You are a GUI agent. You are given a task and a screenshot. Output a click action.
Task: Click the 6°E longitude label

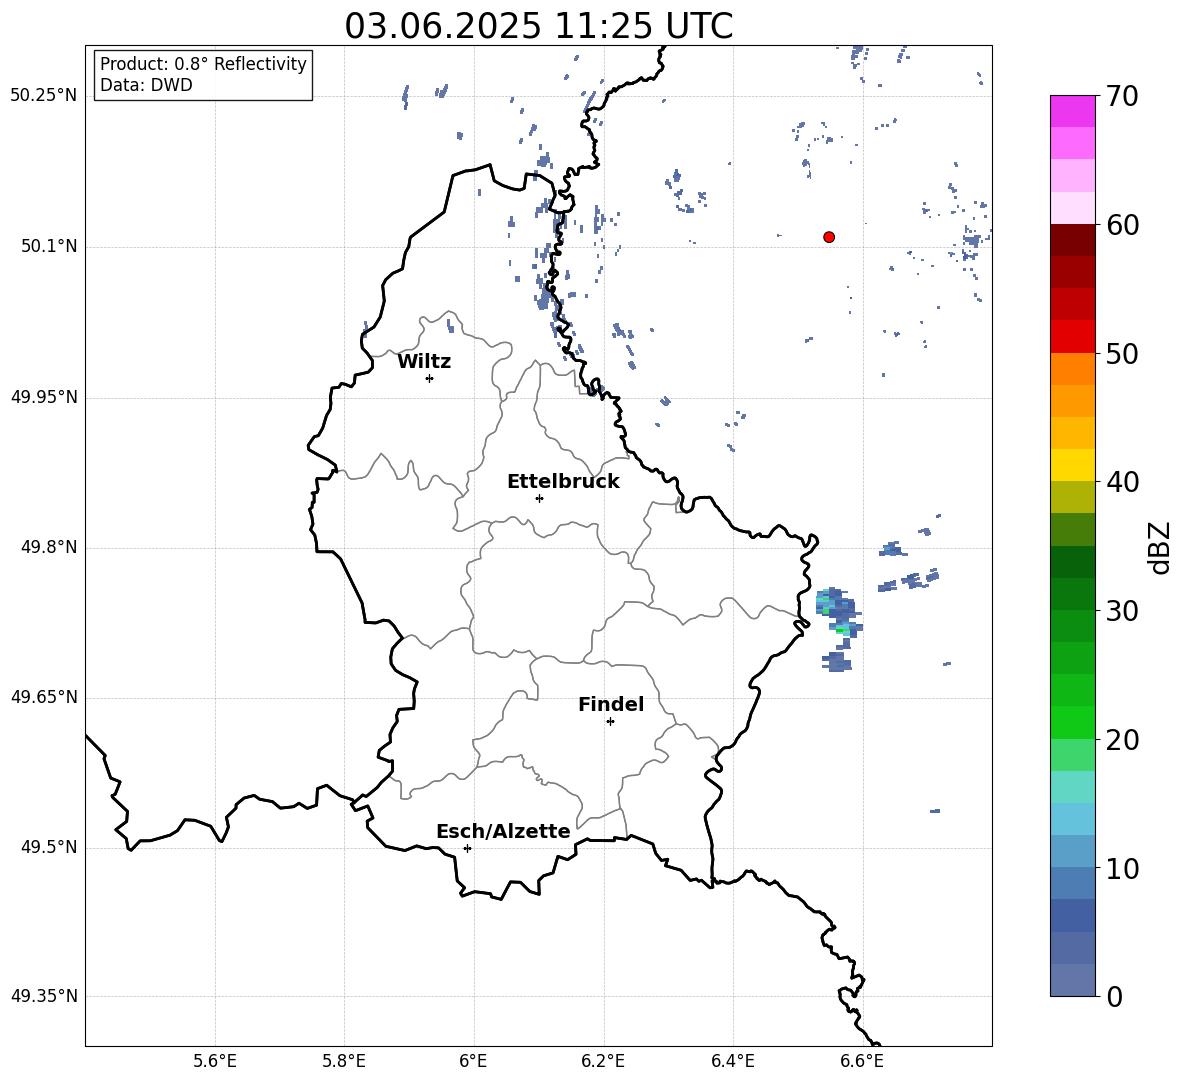(x=473, y=1061)
